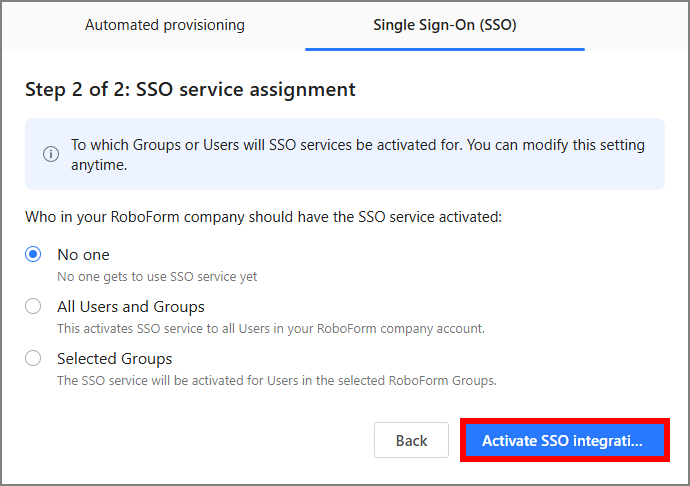Screen dimensions: 690x486
Task: Open the Single Sign-On (SSO) tab
Action: 444,25
